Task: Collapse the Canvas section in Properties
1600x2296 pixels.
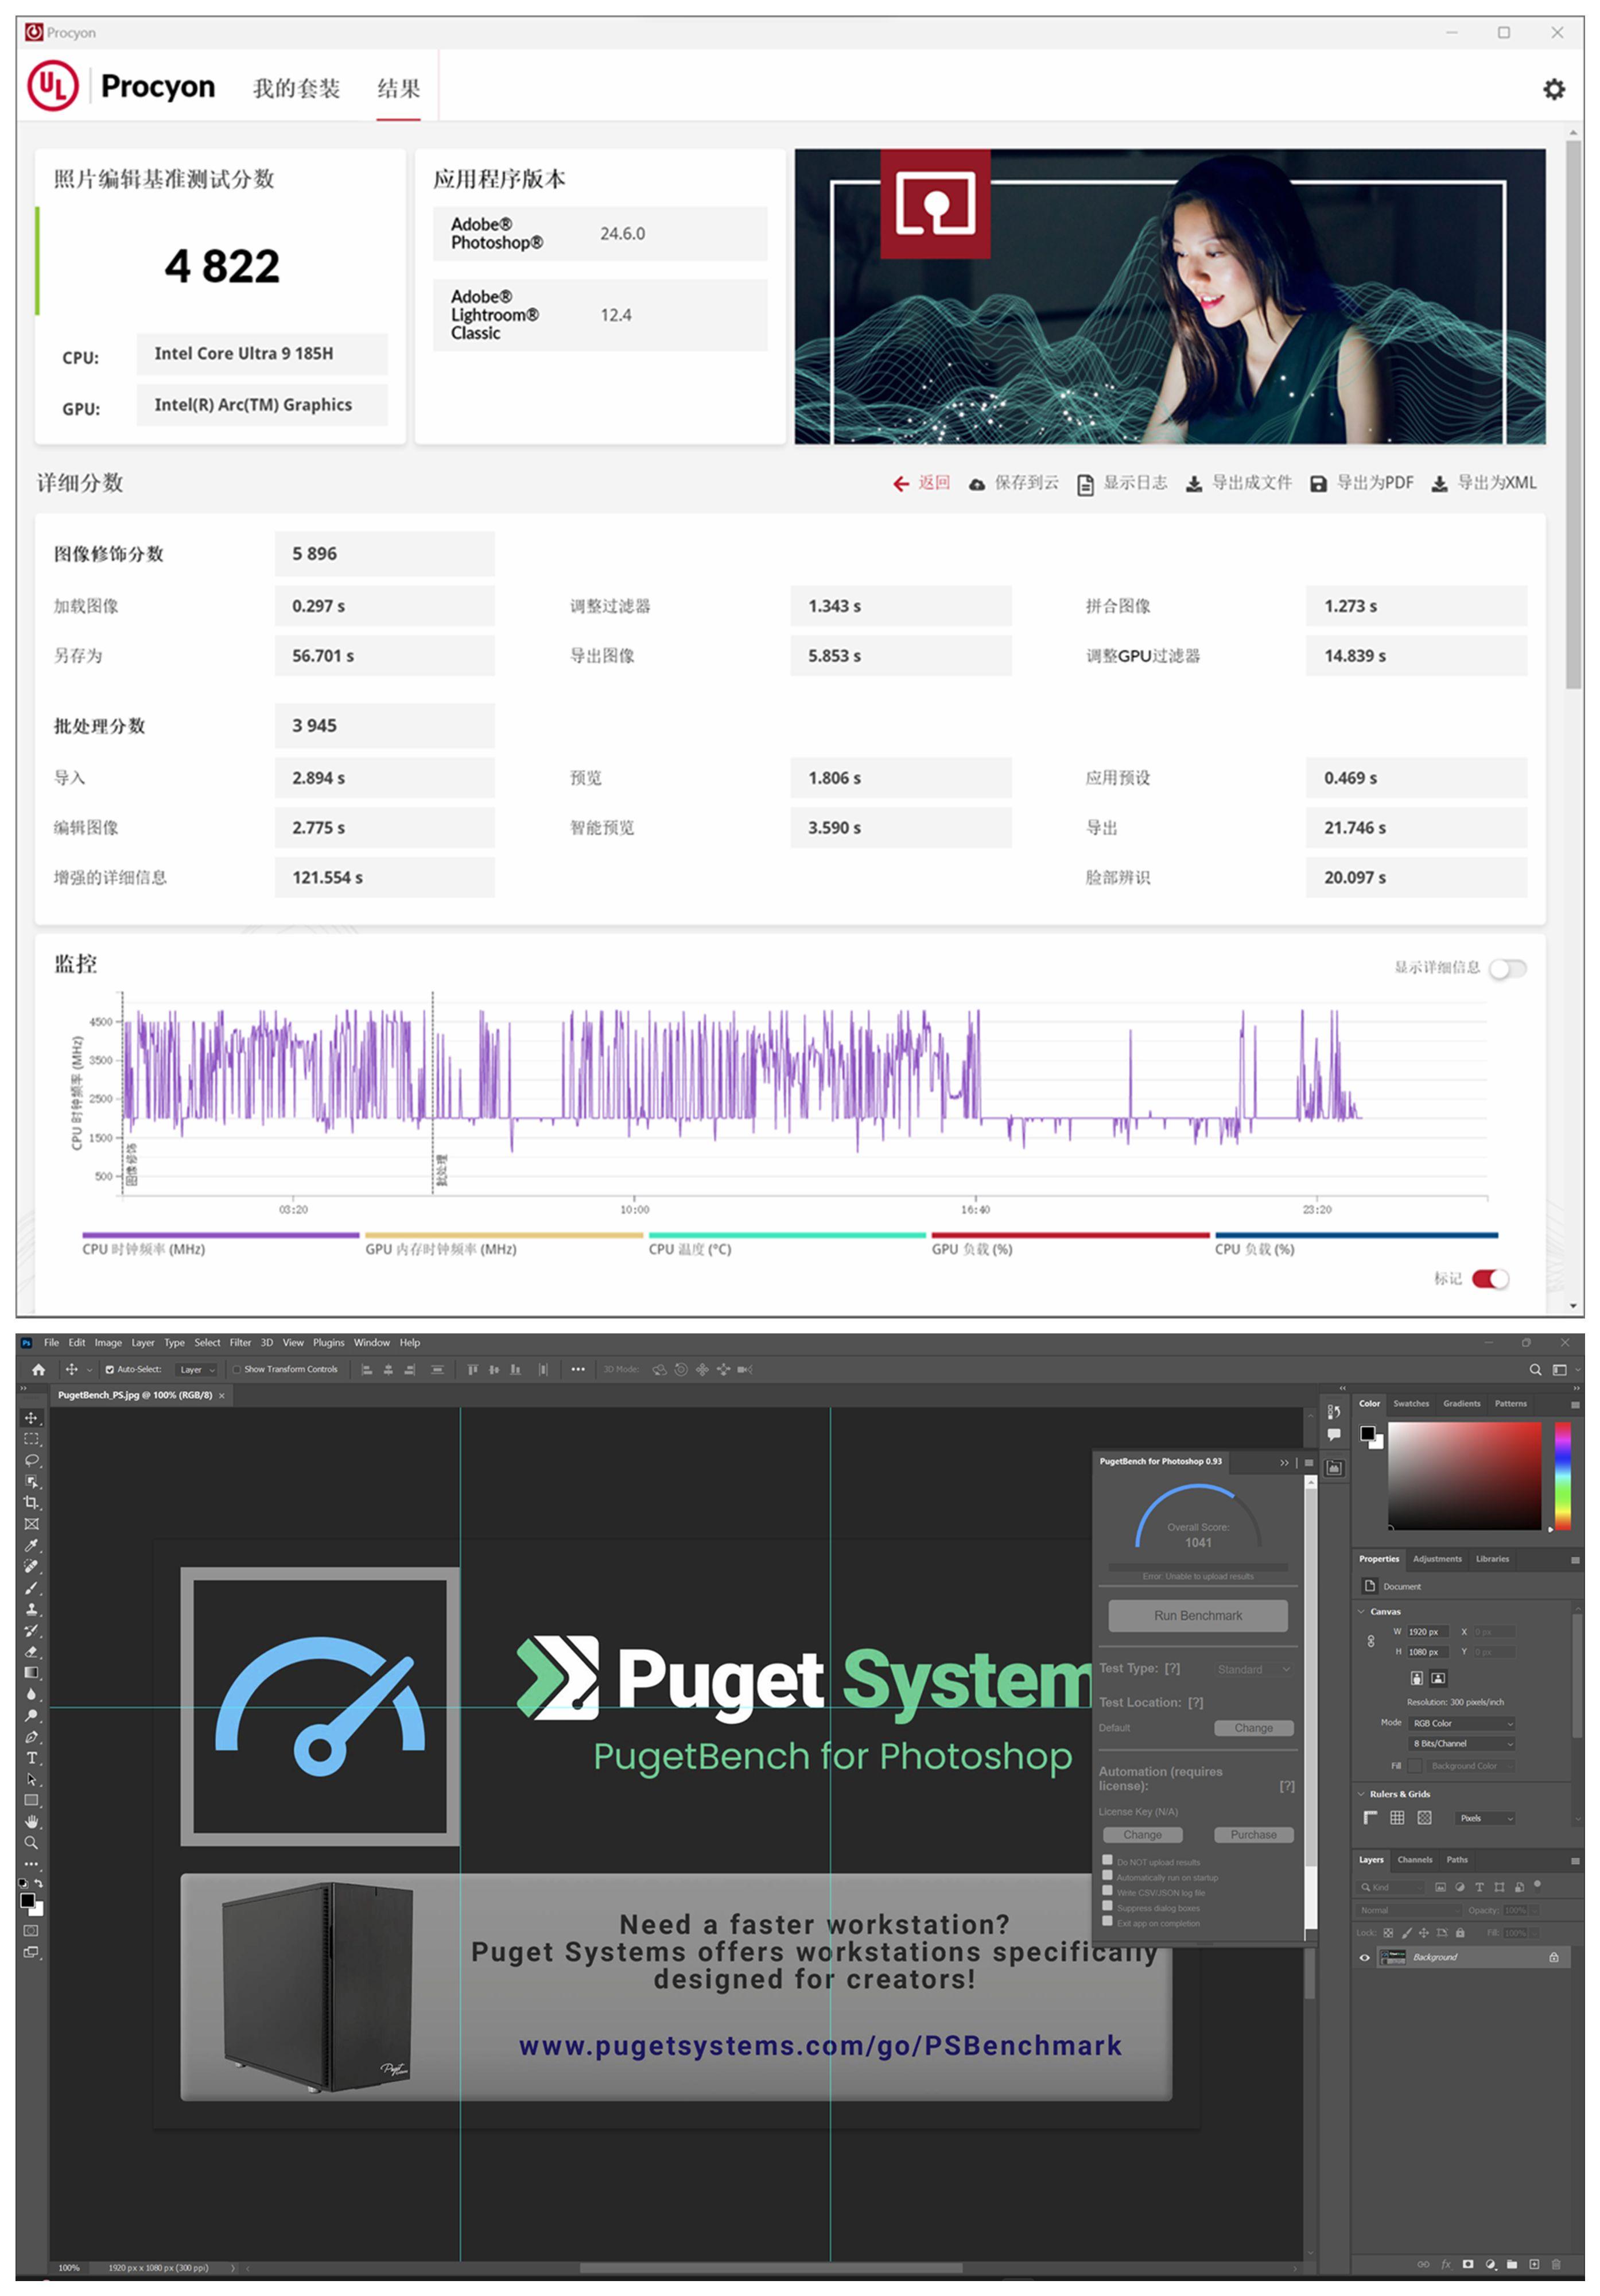Action: (x=1361, y=1612)
